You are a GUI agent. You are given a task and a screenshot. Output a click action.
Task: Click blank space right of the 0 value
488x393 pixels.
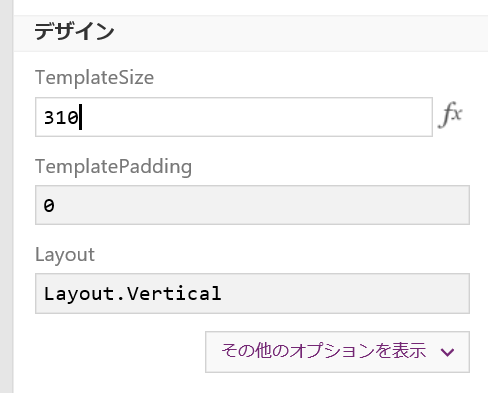point(262,205)
